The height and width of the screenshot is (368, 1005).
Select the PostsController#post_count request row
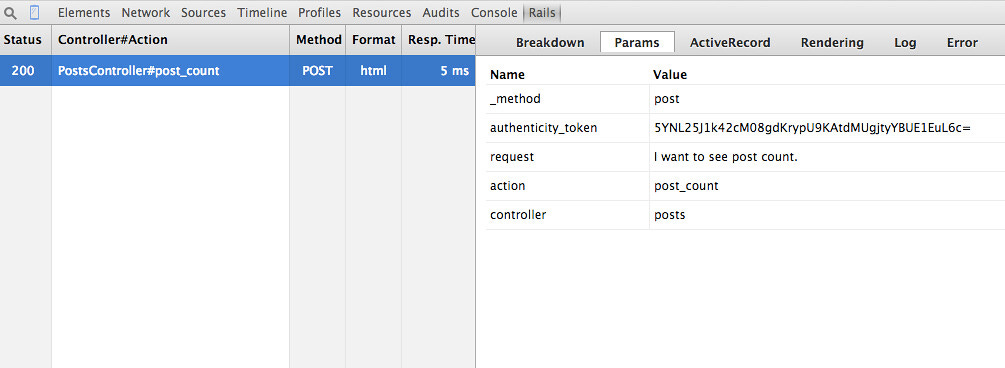[238, 71]
